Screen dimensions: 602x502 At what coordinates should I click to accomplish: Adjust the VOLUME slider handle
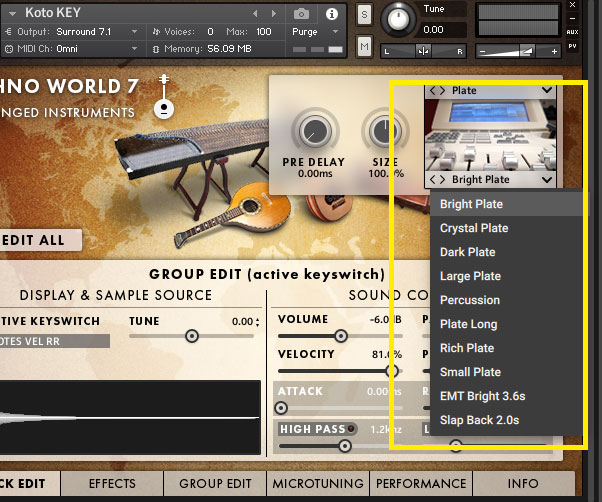click(341, 336)
